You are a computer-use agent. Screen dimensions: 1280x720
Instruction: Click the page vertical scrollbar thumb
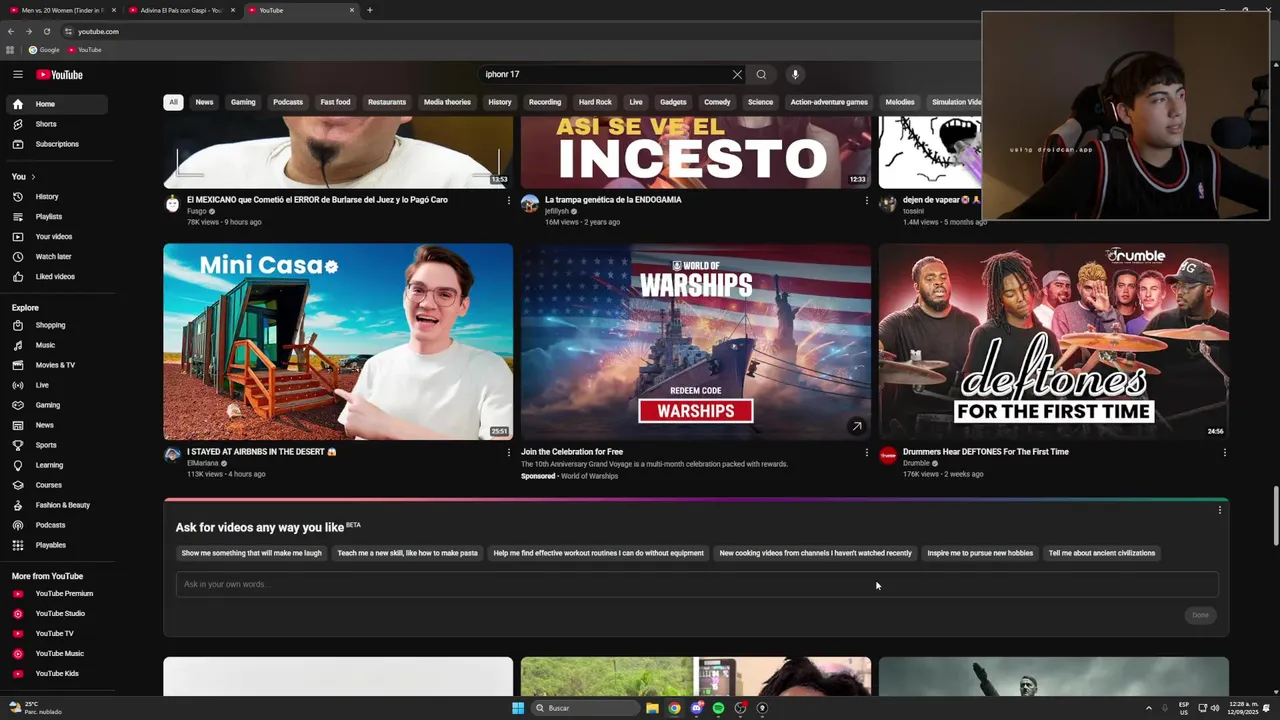[1274, 517]
